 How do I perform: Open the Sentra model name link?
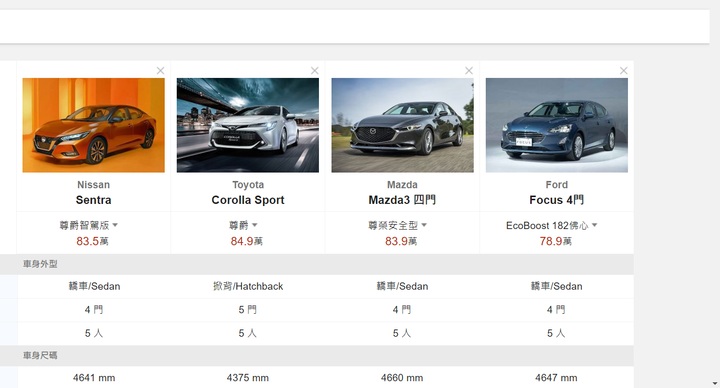click(94, 200)
